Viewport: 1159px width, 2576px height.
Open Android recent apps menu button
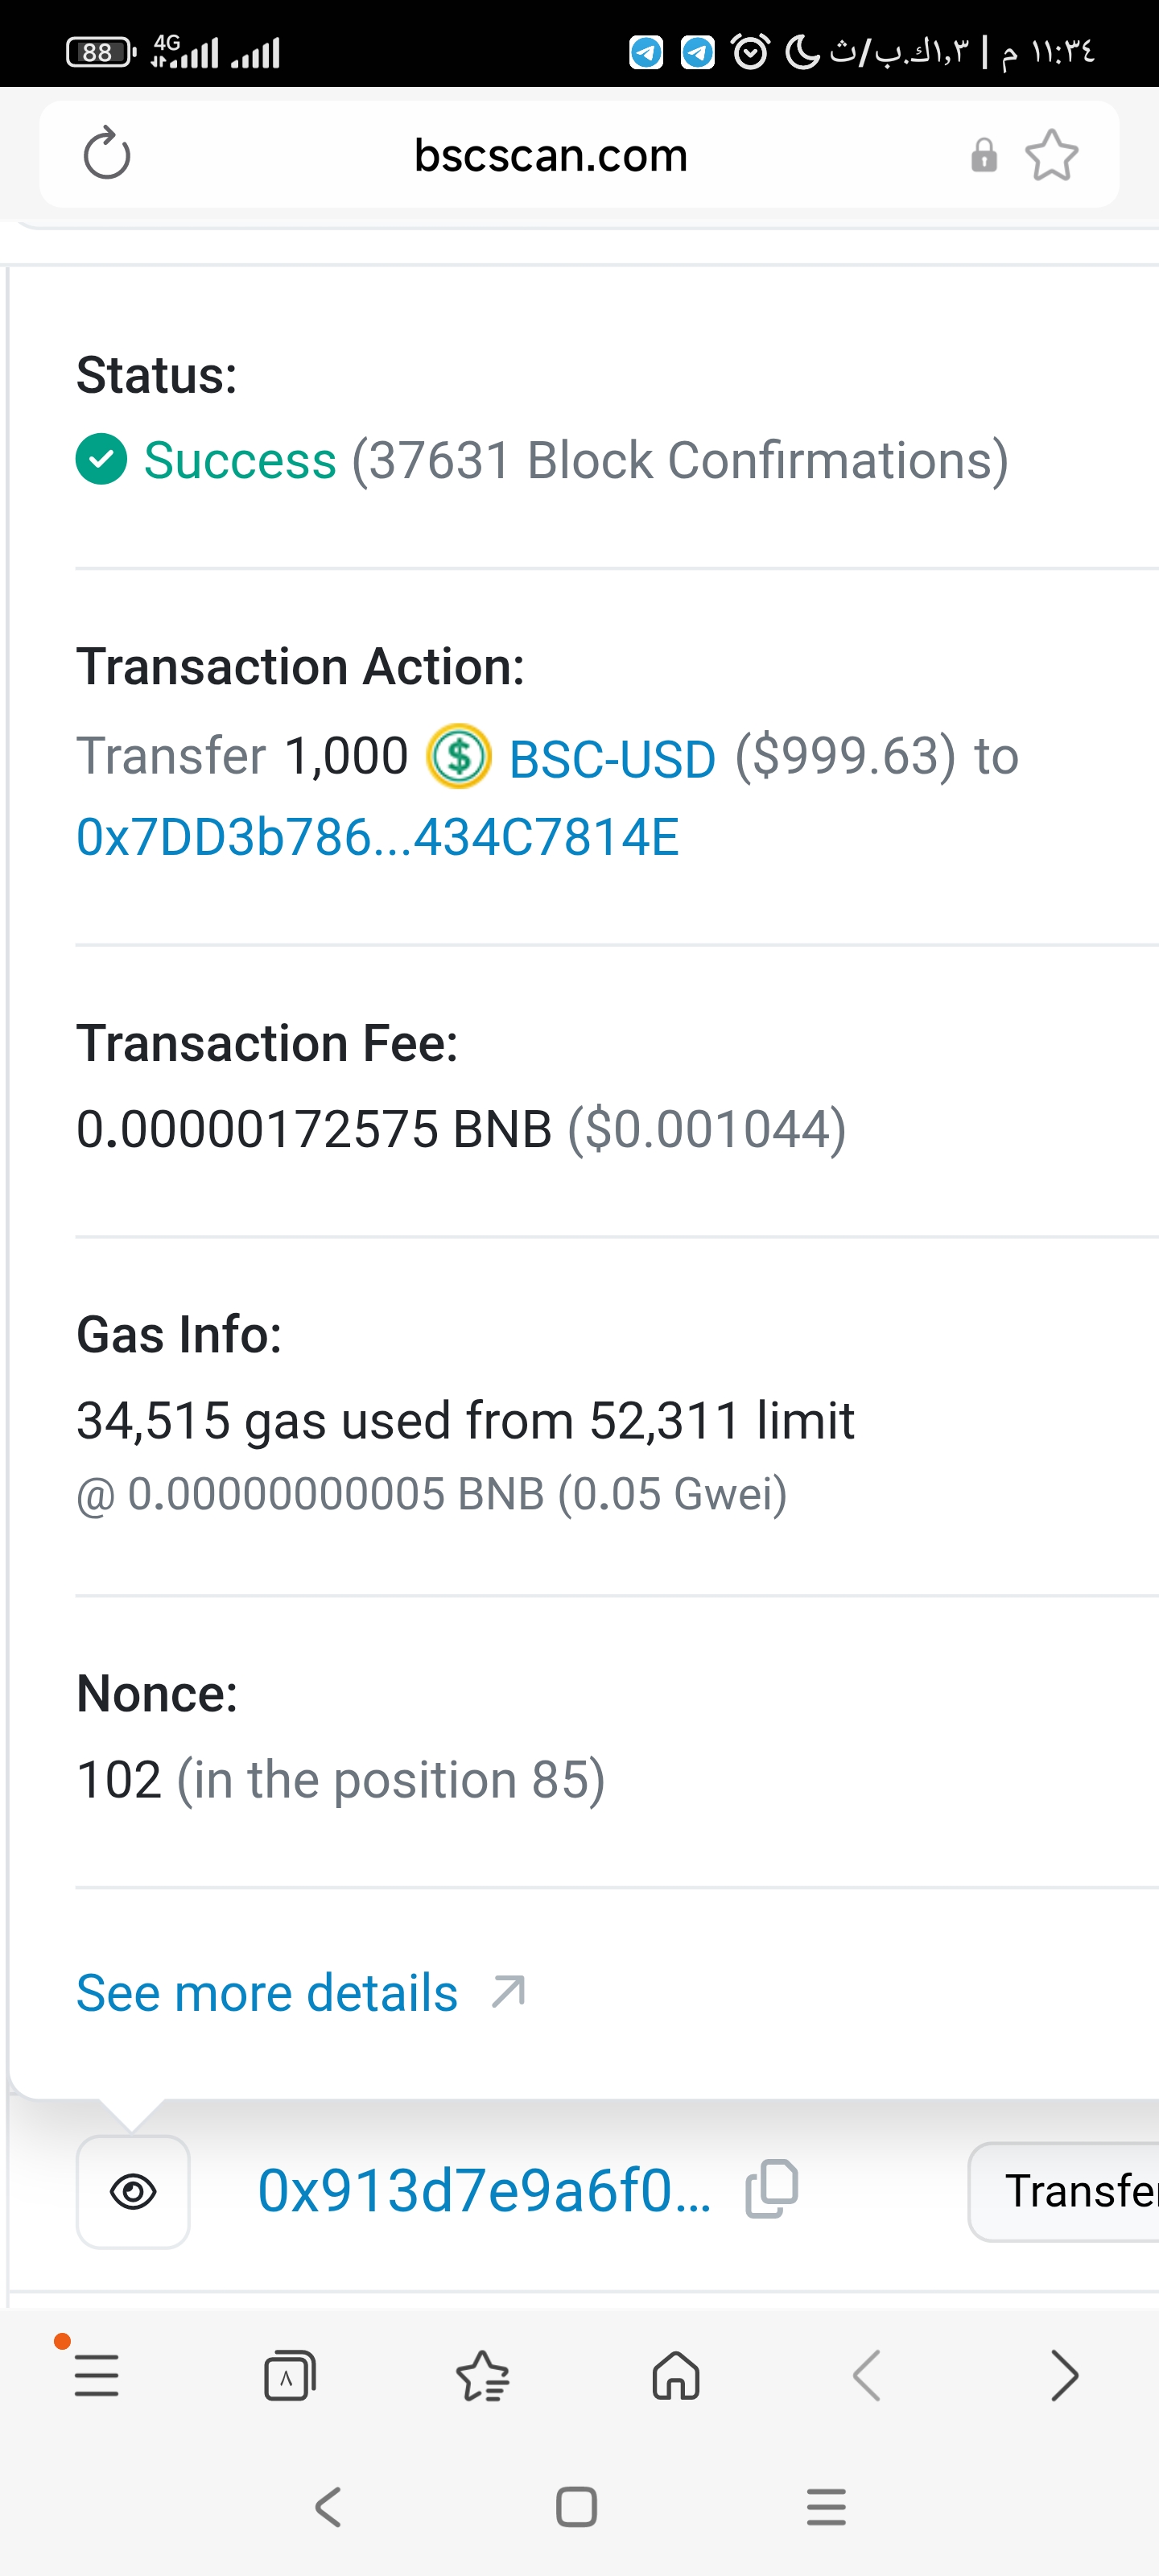(x=826, y=2506)
